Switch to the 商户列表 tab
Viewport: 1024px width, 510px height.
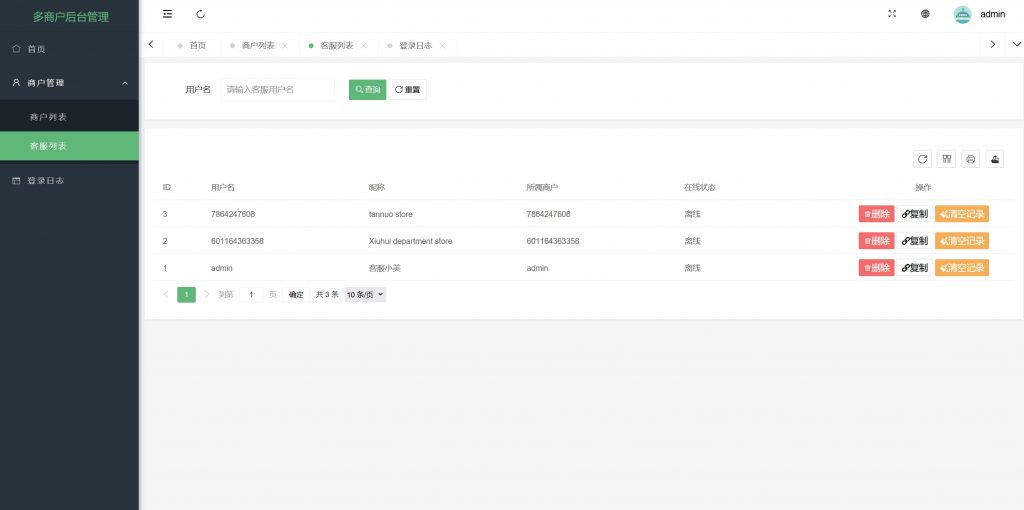point(258,46)
